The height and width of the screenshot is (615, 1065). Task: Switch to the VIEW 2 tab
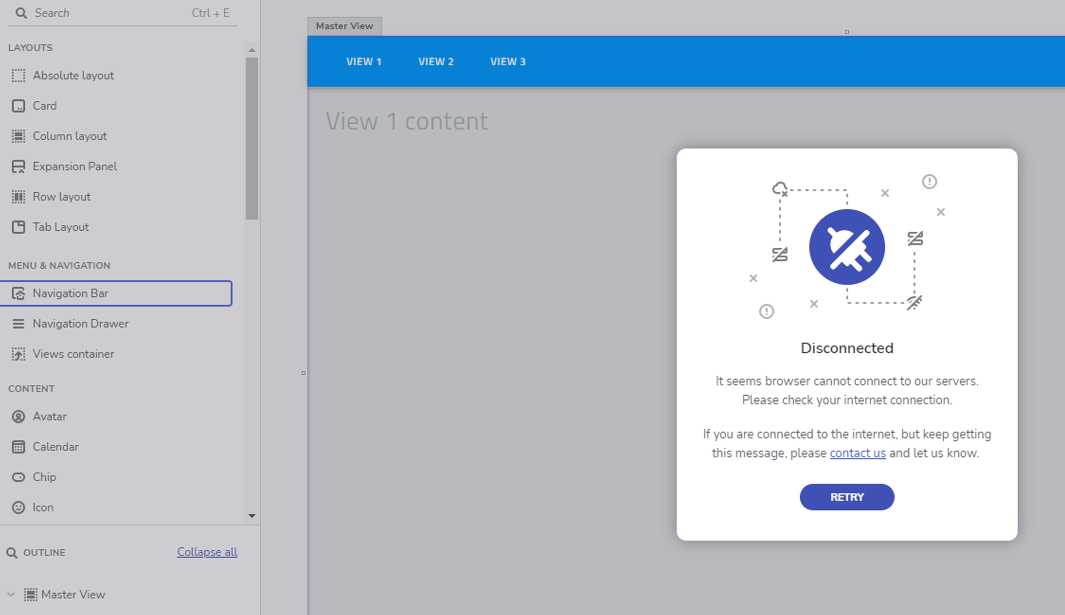click(x=436, y=62)
